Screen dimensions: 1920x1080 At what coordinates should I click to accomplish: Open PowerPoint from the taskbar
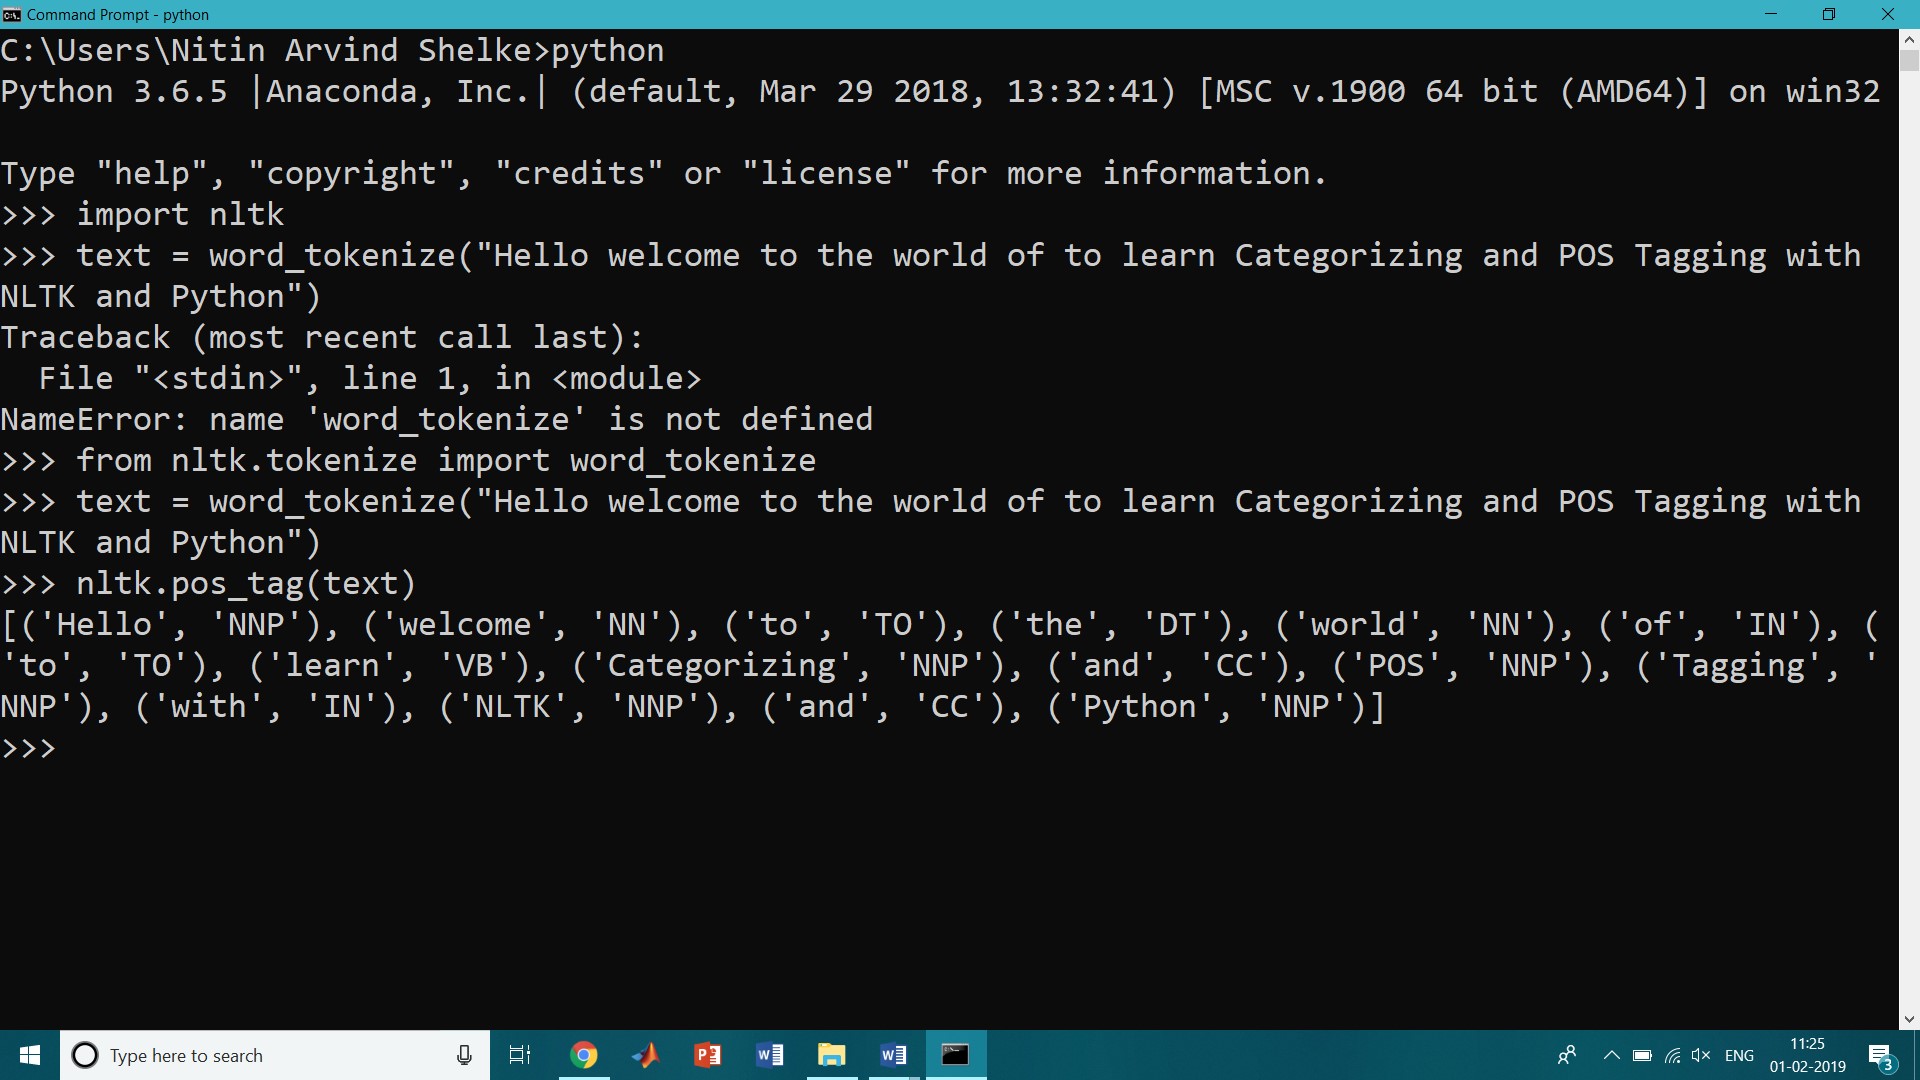[708, 1055]
